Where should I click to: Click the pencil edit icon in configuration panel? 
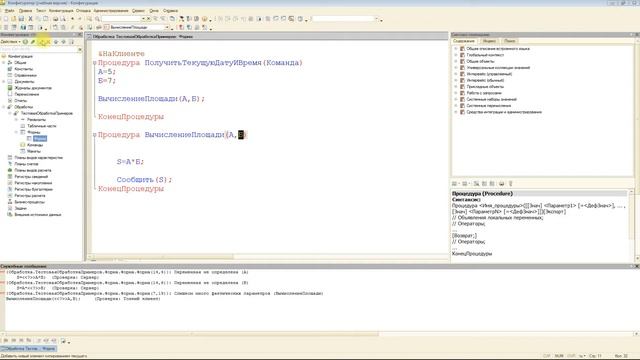pos(33,42)
